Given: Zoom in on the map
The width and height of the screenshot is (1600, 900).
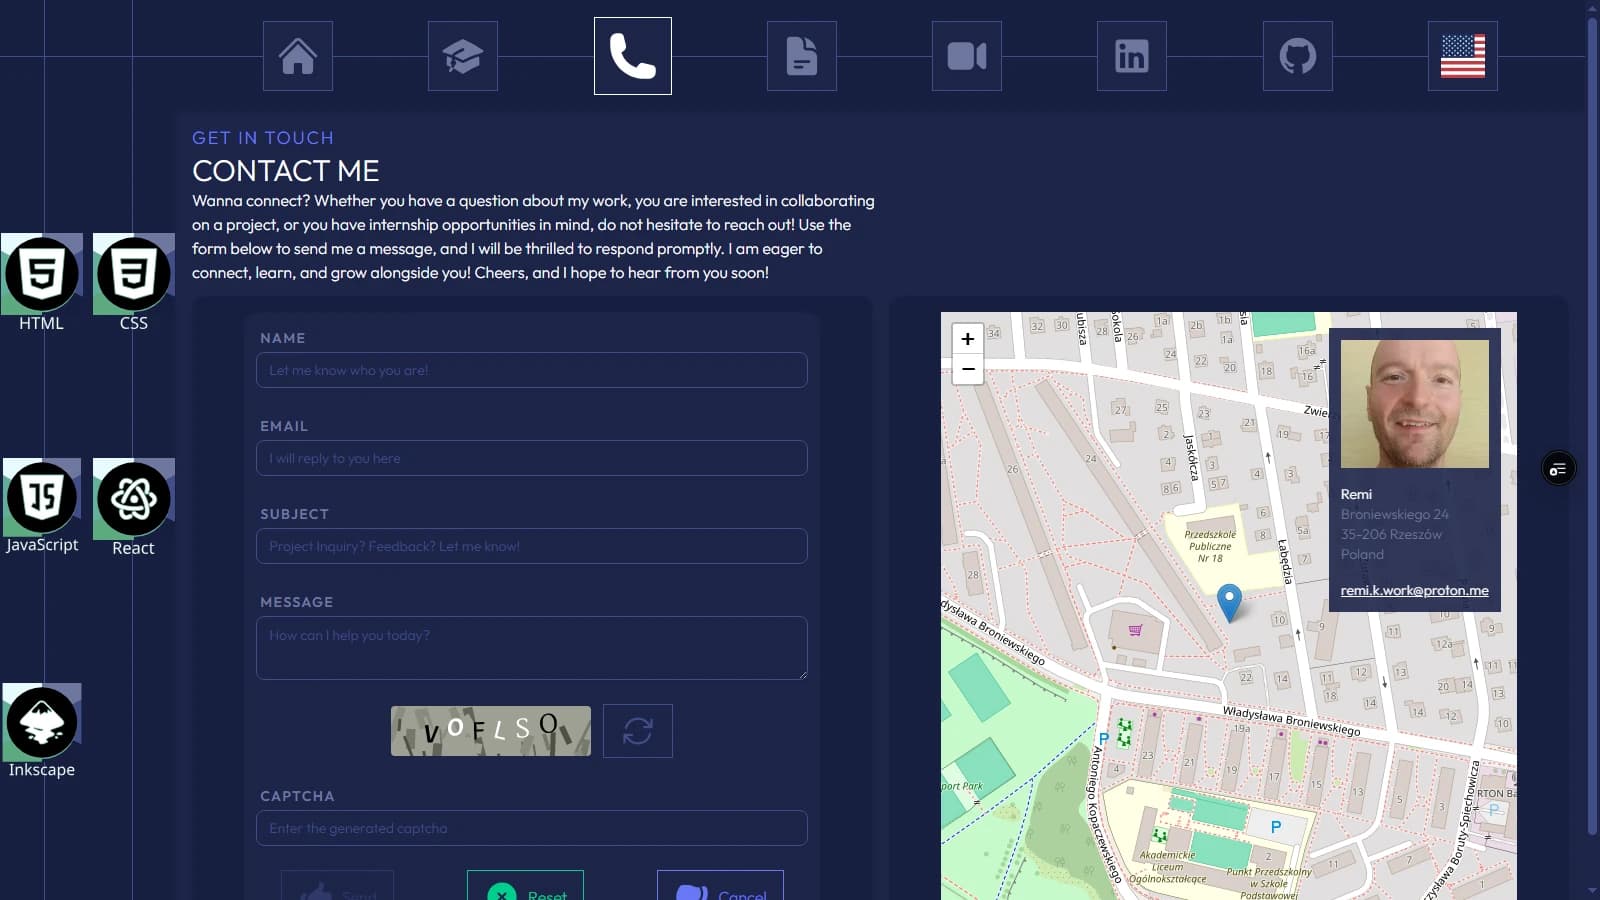Looking at the screenshot, I should coord(968,339).
